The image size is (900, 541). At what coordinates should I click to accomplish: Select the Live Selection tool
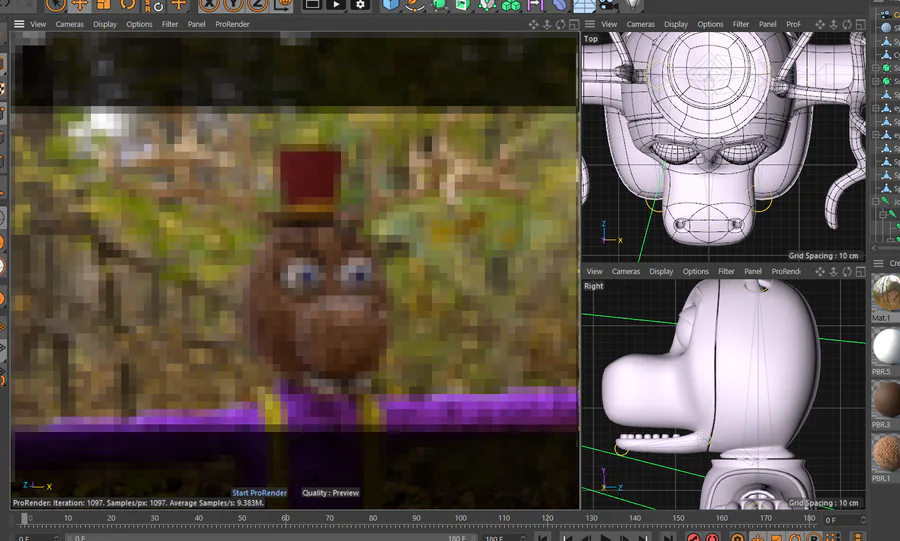tap(56, 5)
